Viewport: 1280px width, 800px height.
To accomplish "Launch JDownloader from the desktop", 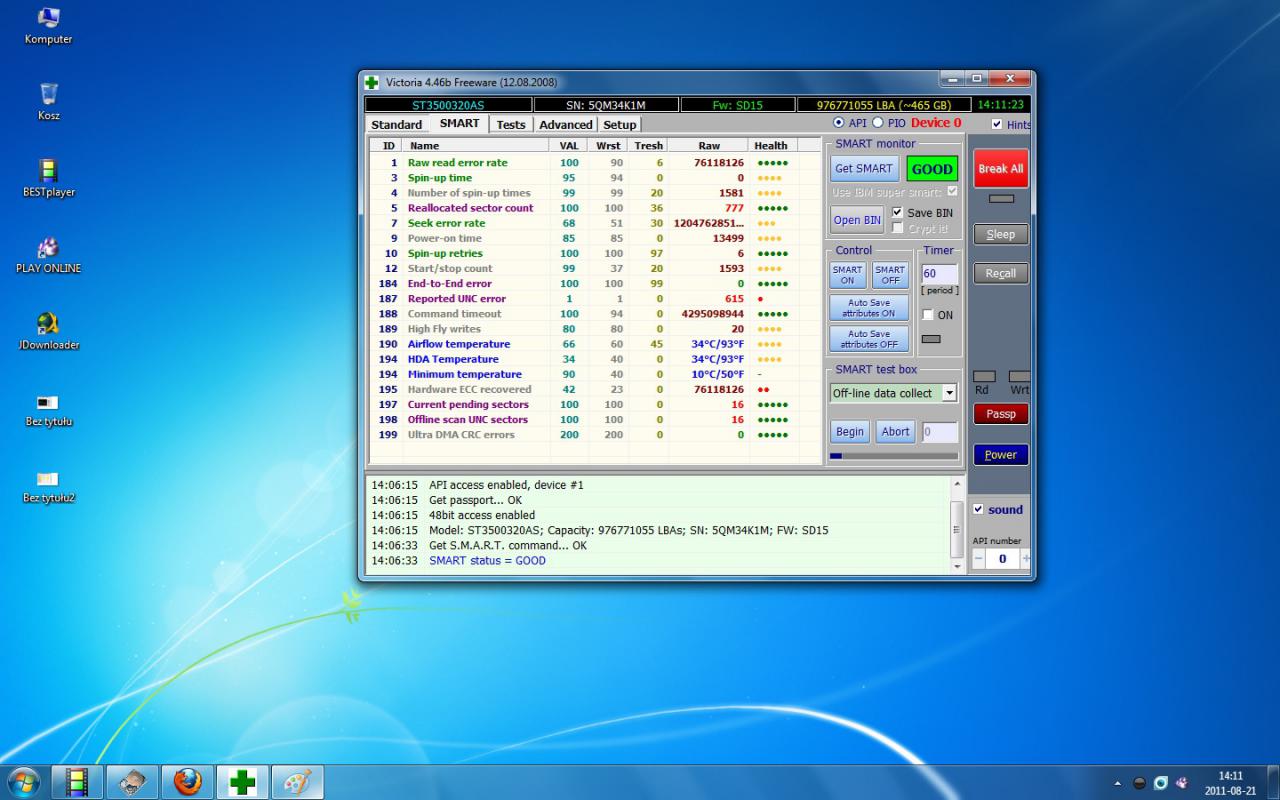I will (x=48, y=331).
